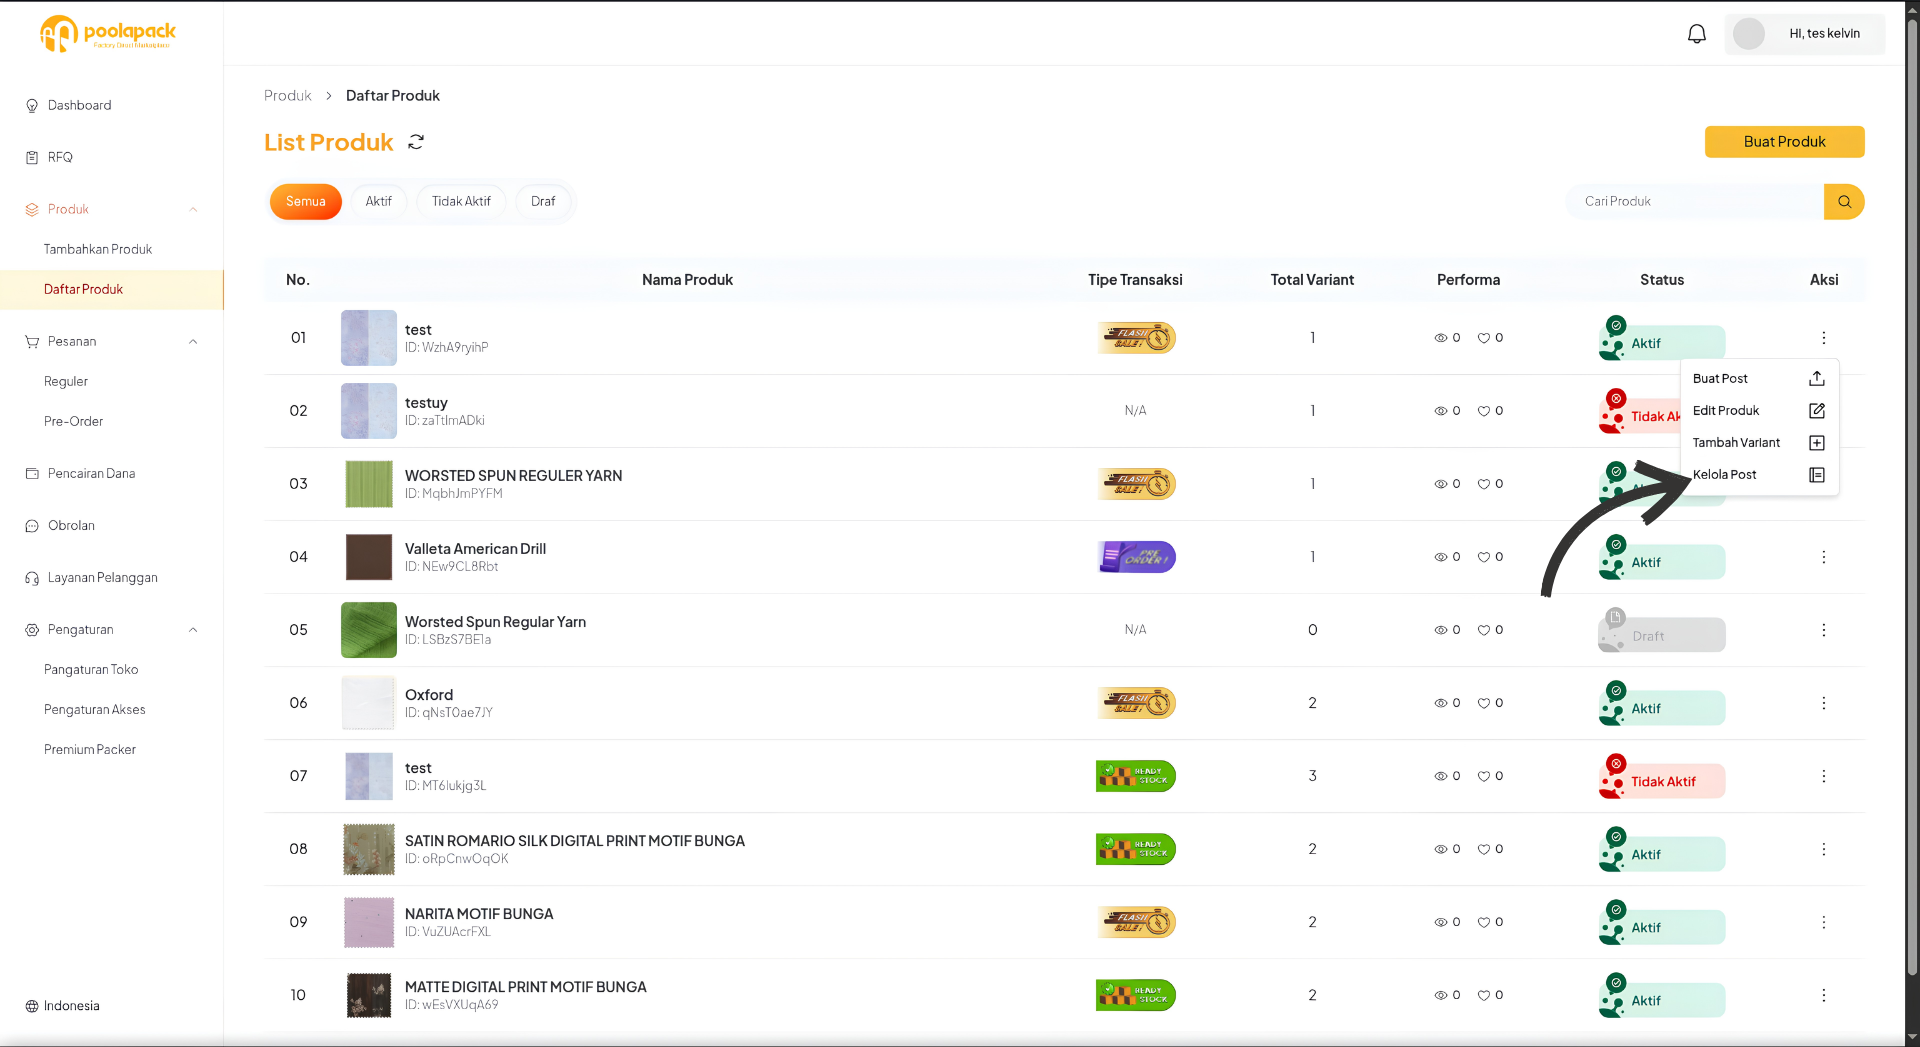This screenshot has height=1047, width=1920.
Task: Click the Cari Produk search field
Action: (1696, 201)
